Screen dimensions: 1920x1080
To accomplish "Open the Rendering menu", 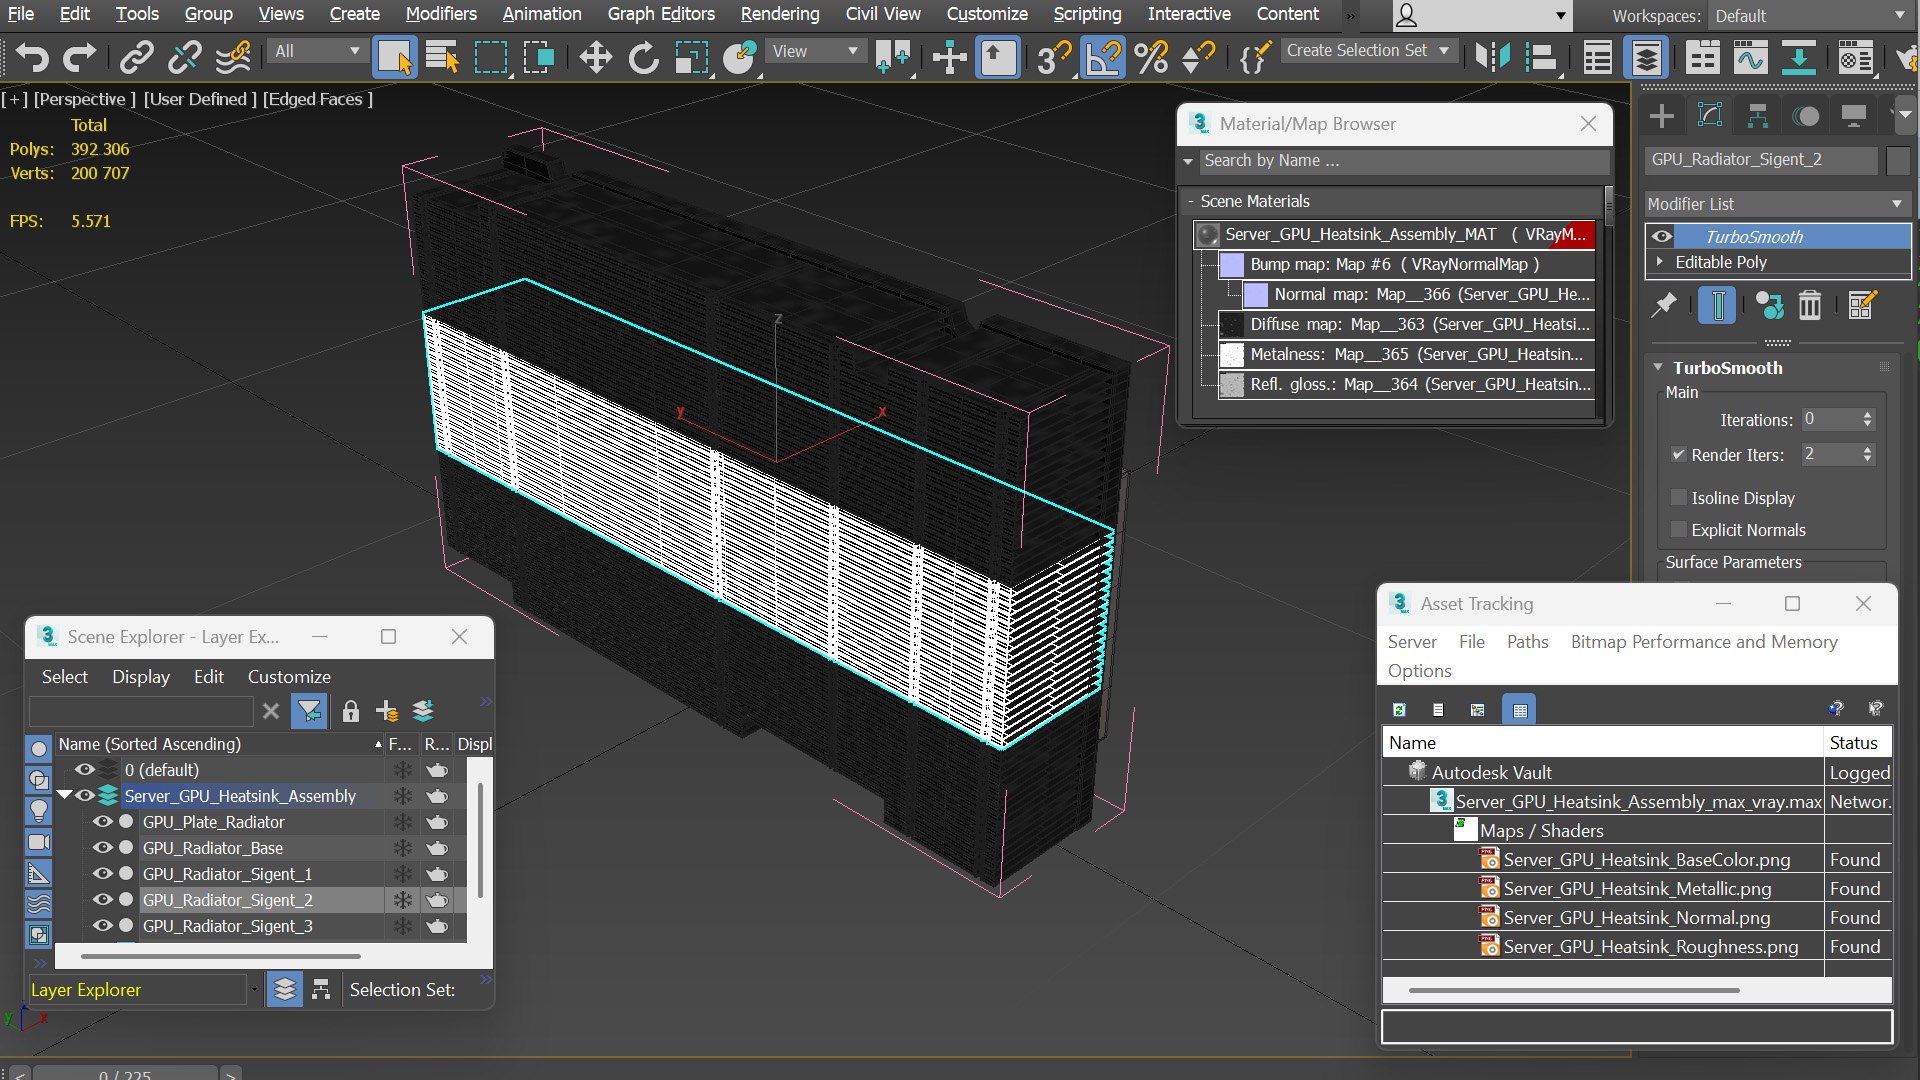I will (x=780, y=14).
